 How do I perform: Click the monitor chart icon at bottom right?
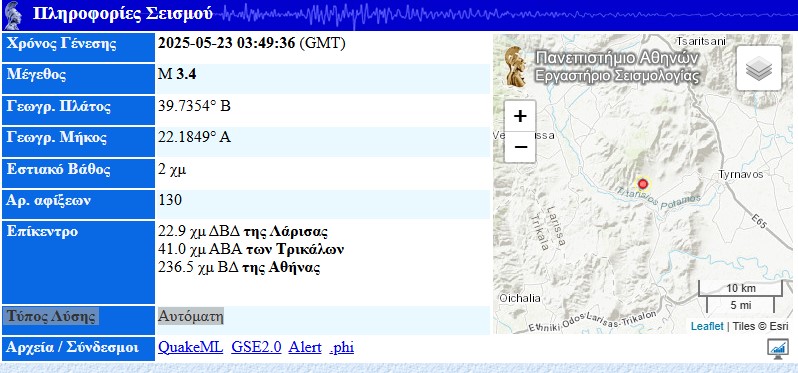click(x=777, y=349)
